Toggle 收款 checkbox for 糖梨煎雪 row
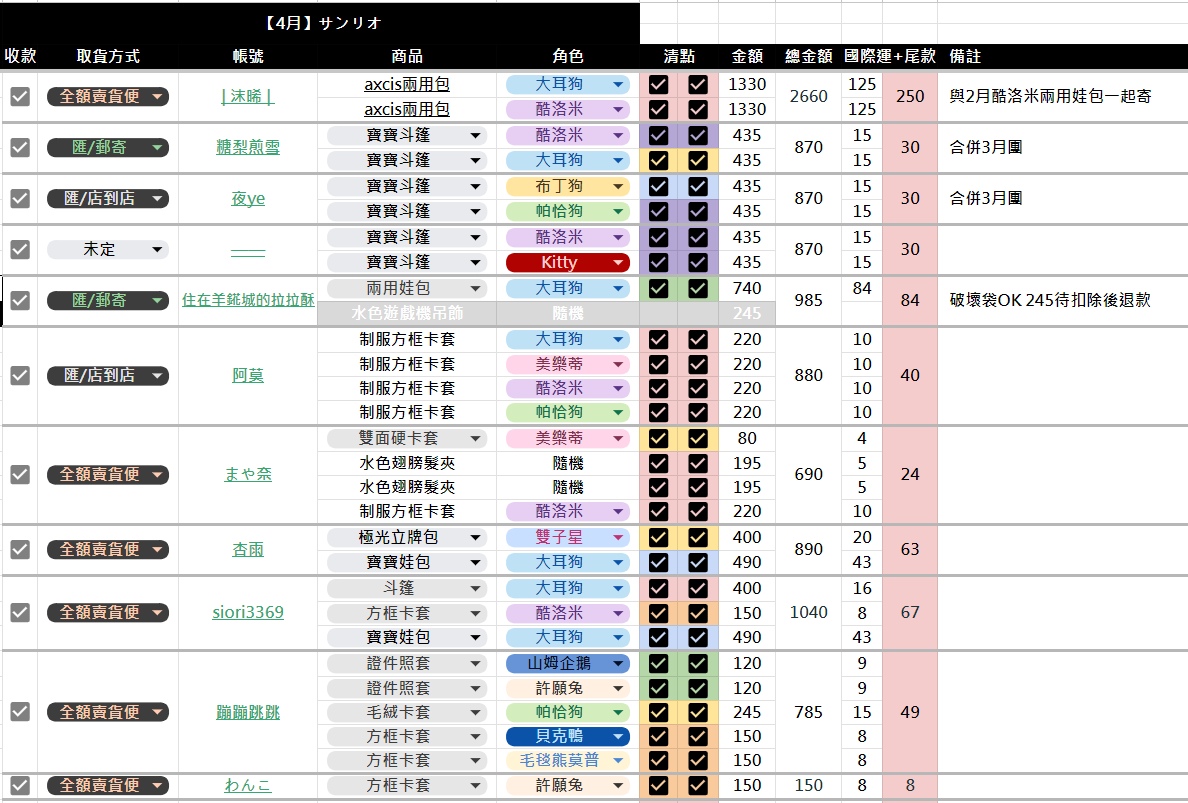 tap(20, 147)
